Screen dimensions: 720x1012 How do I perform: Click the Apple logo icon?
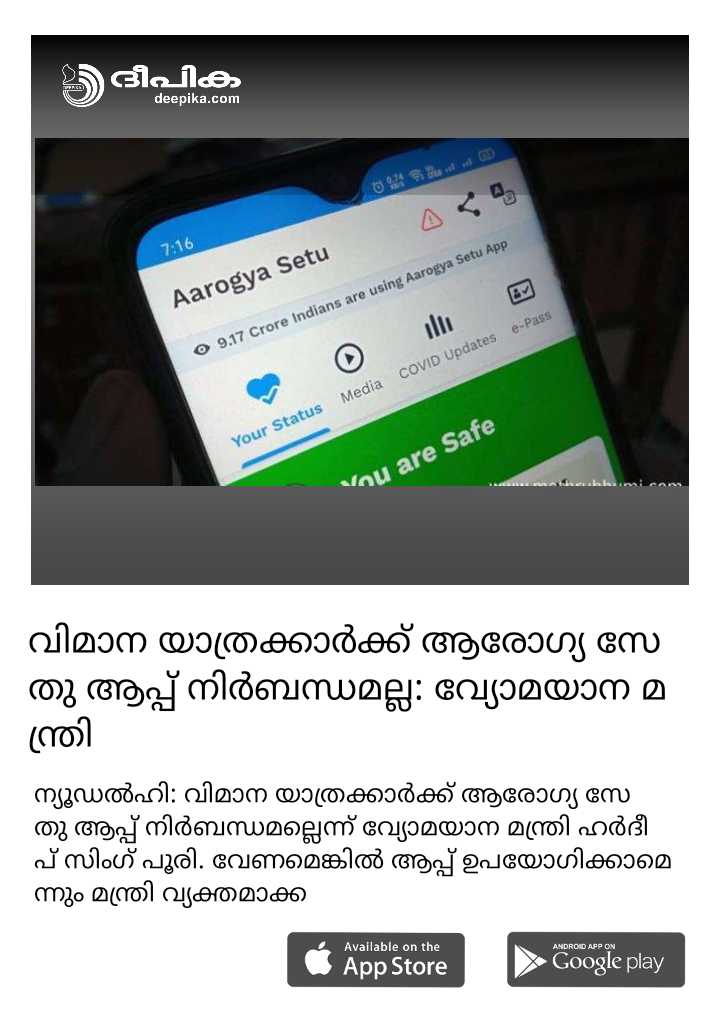click(318, 958)
